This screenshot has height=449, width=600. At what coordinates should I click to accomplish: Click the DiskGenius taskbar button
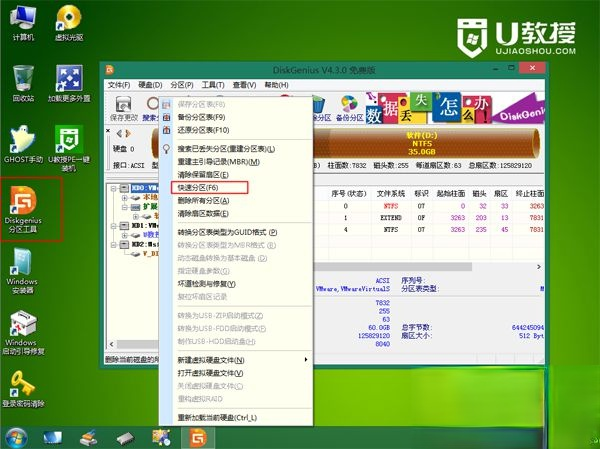click(x=198, y=438)
